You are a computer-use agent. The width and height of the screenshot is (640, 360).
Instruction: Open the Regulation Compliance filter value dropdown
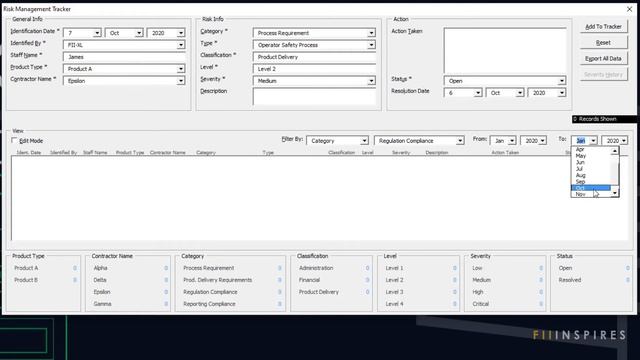[460, 141]
